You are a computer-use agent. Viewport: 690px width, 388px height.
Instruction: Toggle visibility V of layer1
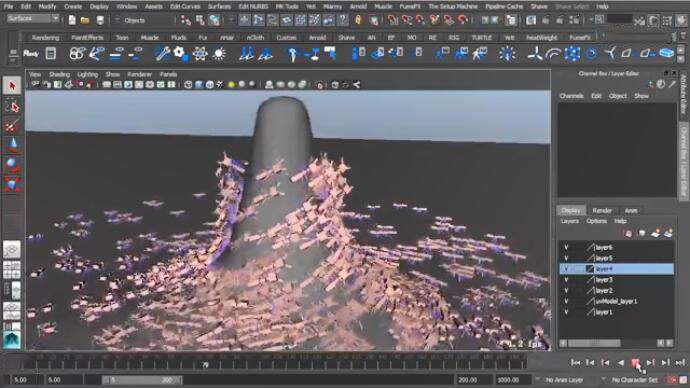coord(566,312)
